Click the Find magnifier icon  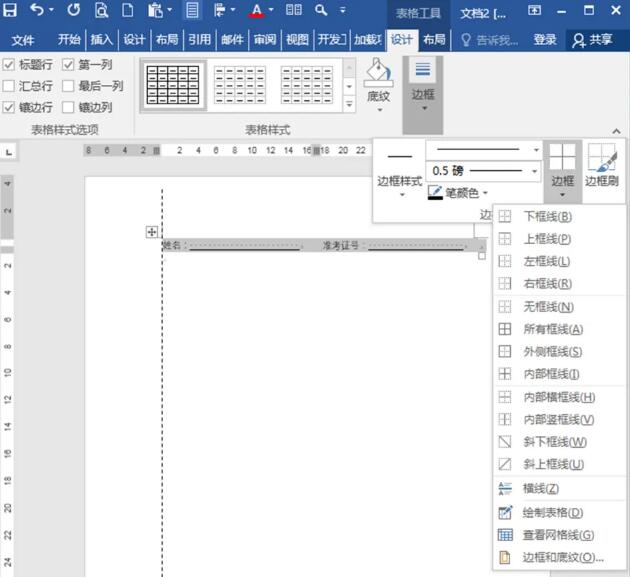click(x=321, y=10)
